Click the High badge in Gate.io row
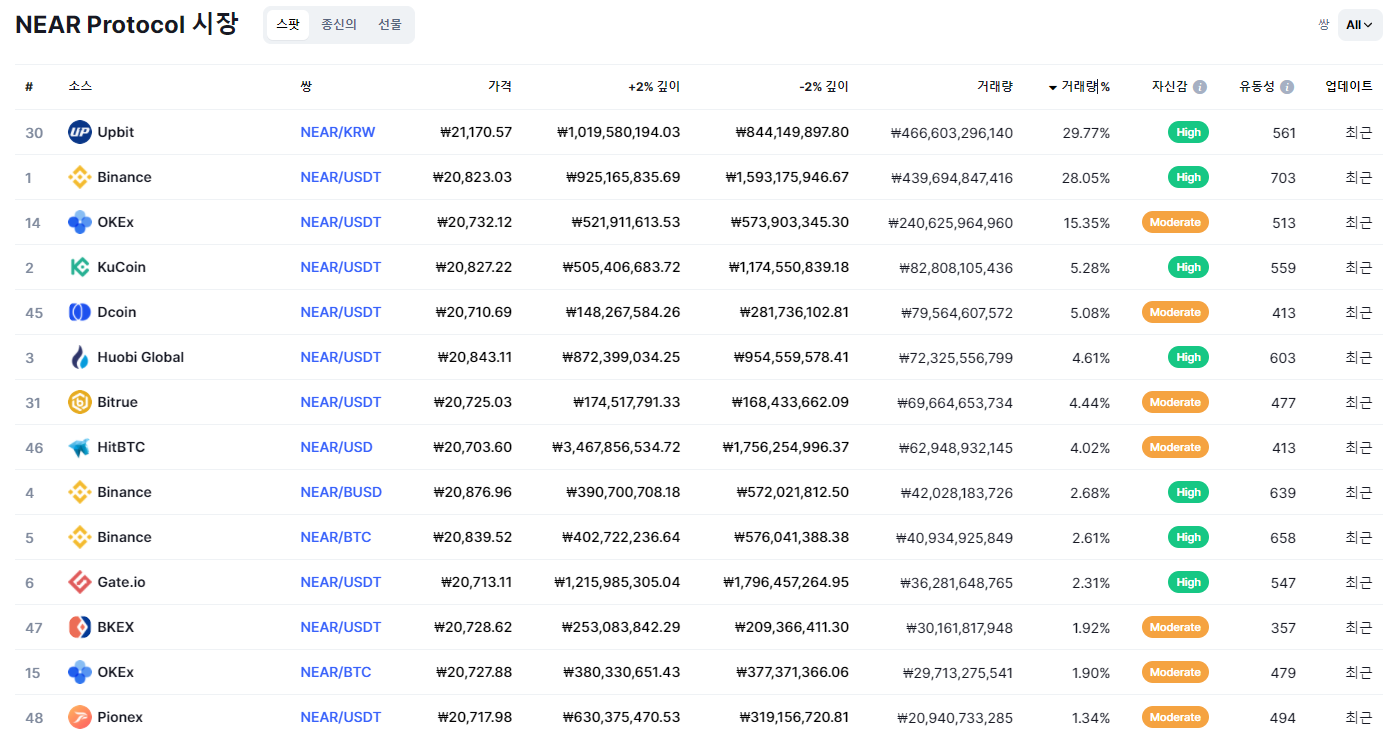 point(1188,582)
